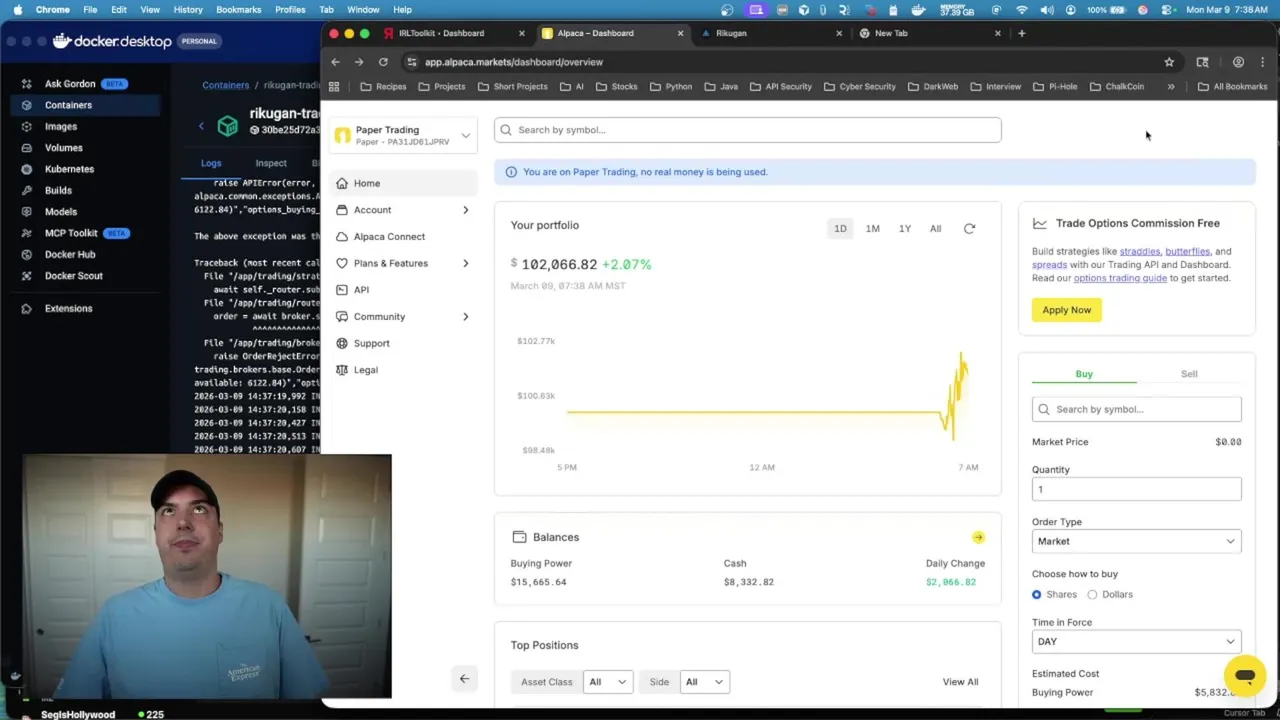Screen dimensions: 1280x720
Task: Select 1D portfolio range
Action: coord(840,229)
